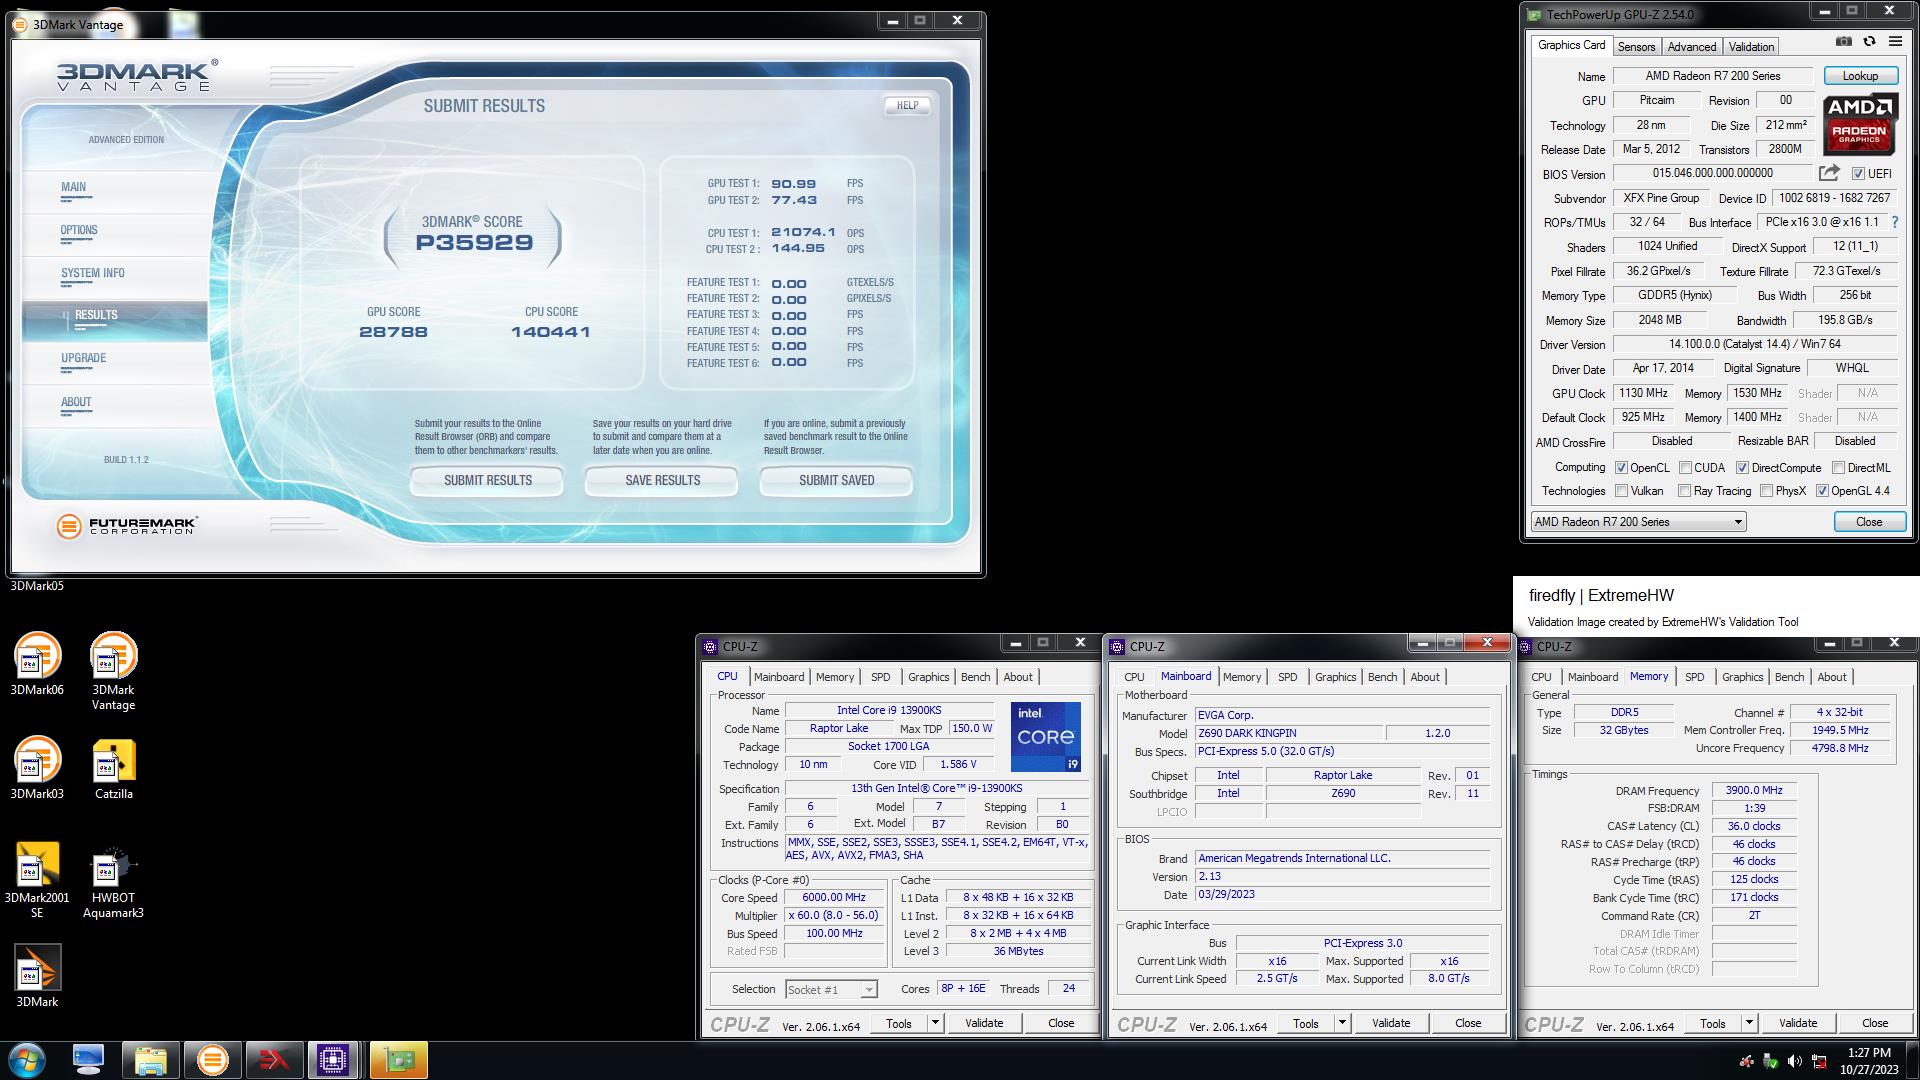The height and width of the screenshot is (1080, 1920).
Task: Open the AMD Radeon R7 200 Series dropdown
Action: tap(1638, 522)
